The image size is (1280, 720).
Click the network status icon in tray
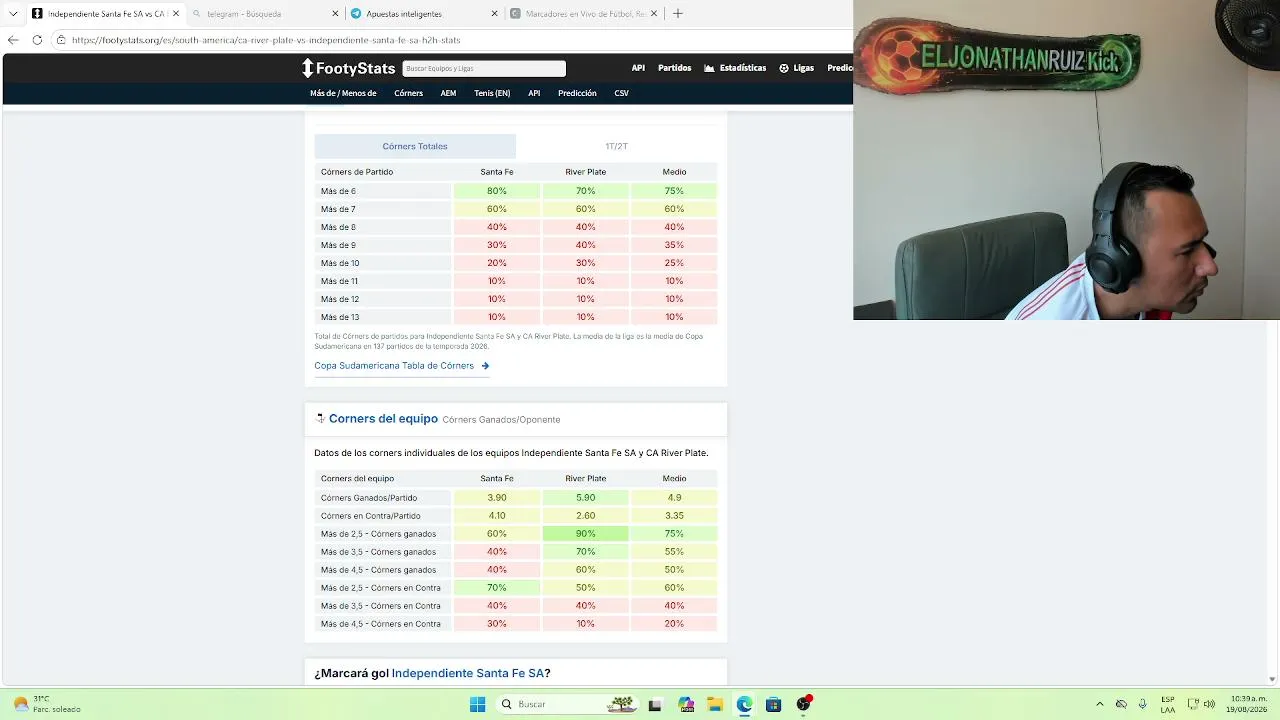[1193, 704]
